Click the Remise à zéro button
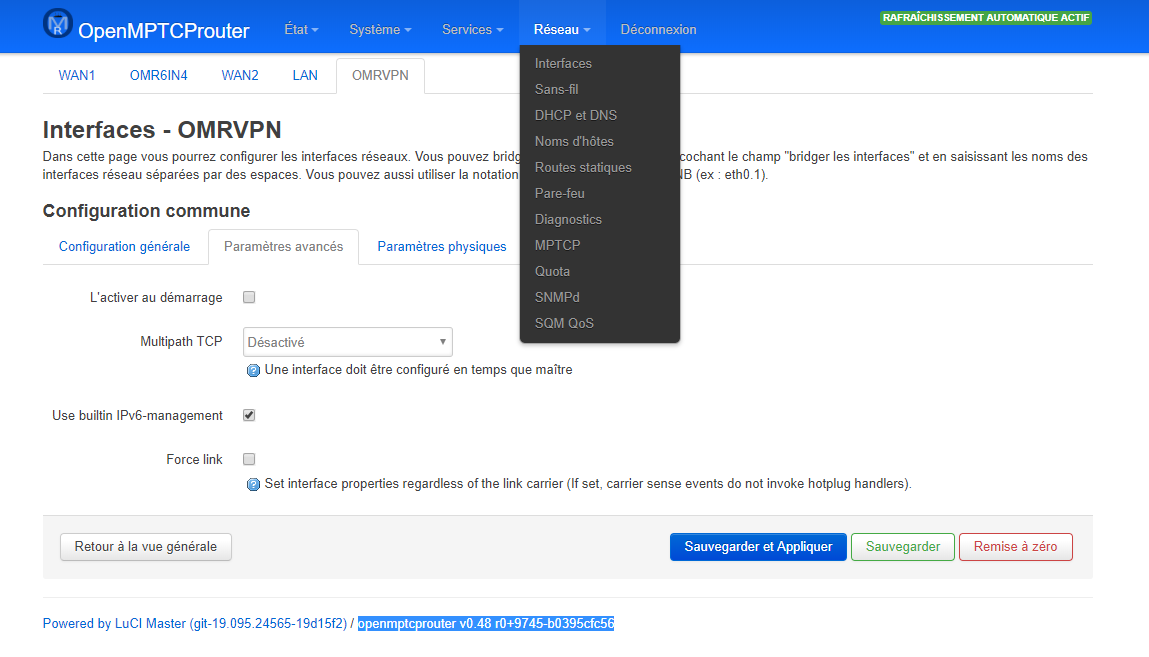The height and width of the screenshot is (657, 1149). (1015, 547)
